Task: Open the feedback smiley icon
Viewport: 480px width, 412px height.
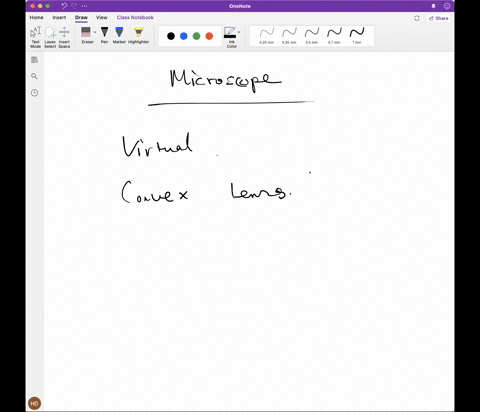Action: [x=447, y=6]
